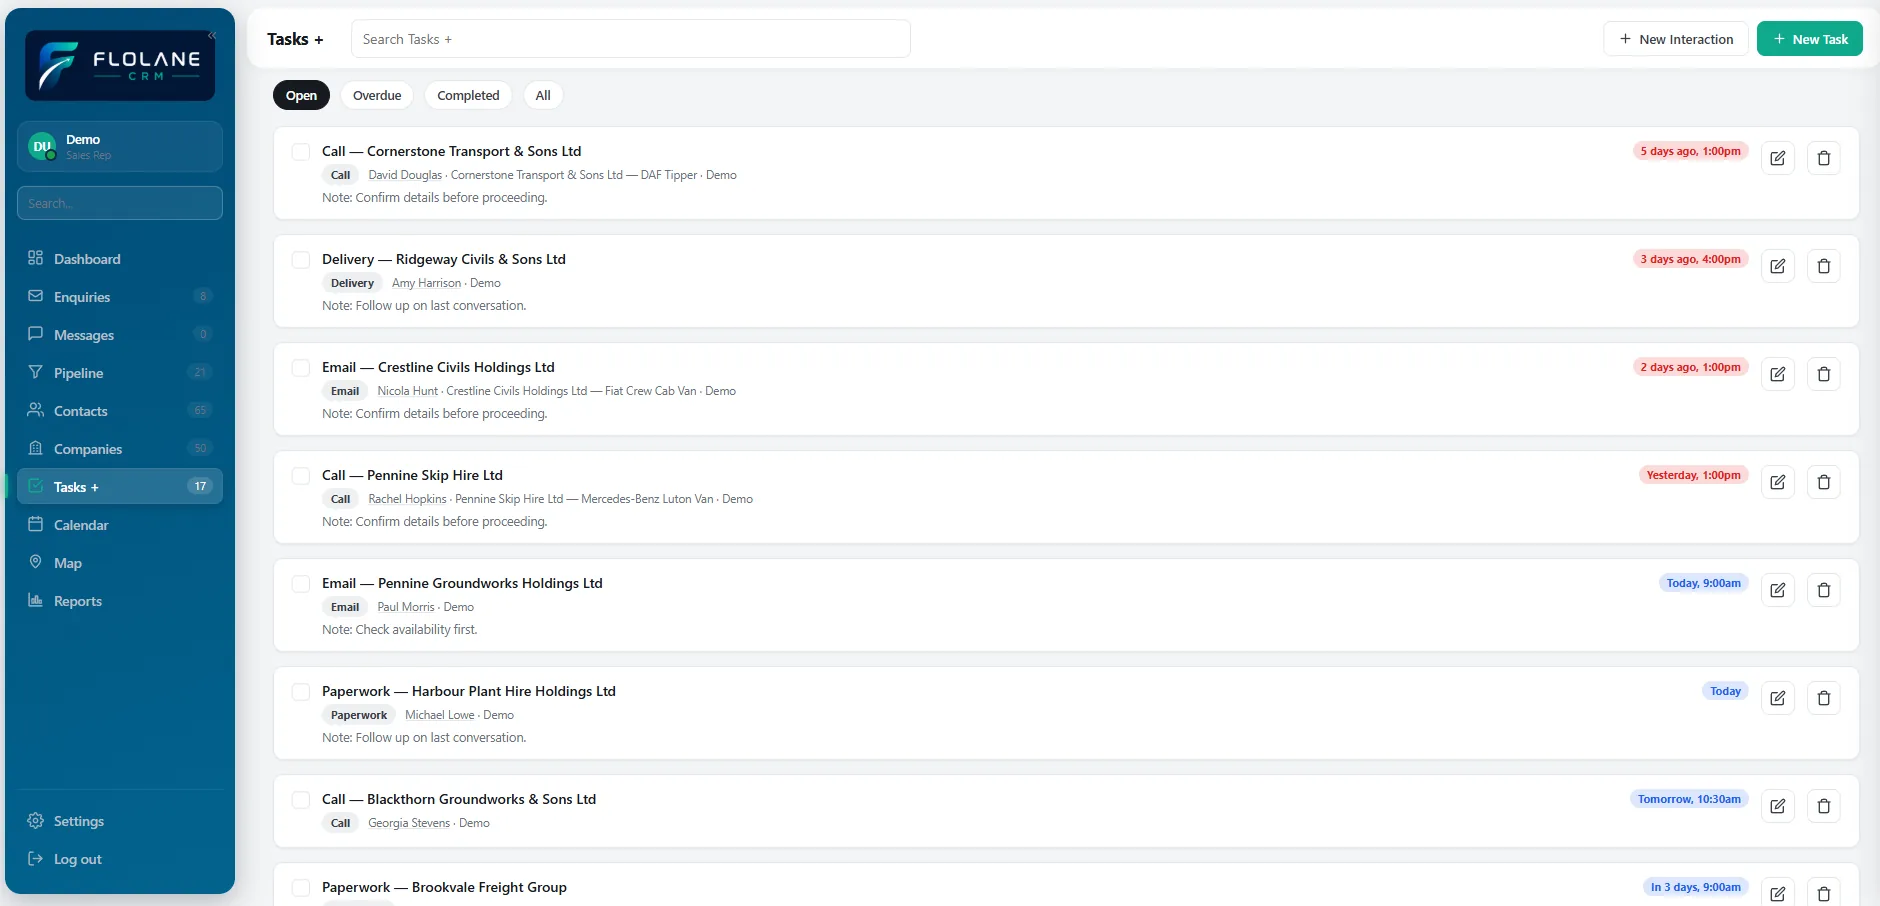Click Log out

click(120, 859)
